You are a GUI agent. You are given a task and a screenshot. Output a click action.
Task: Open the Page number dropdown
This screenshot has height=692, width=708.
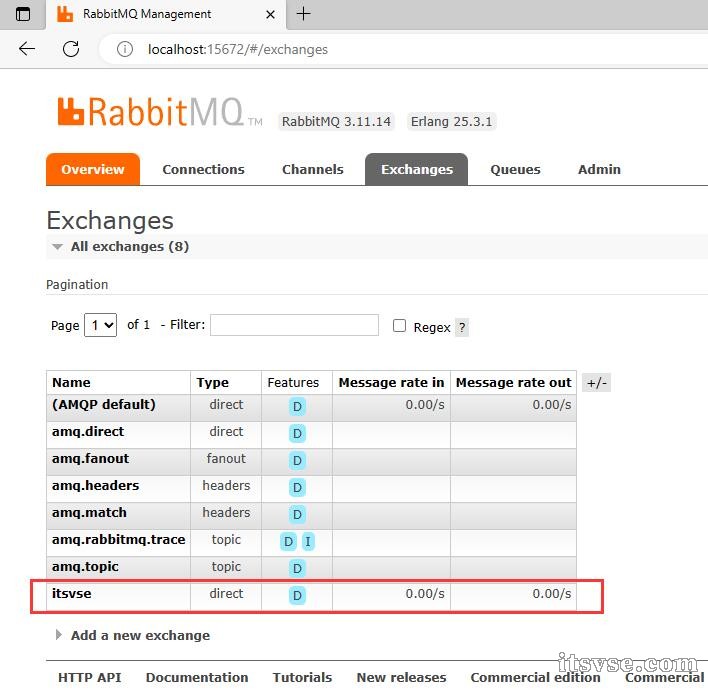click(101, 325)
